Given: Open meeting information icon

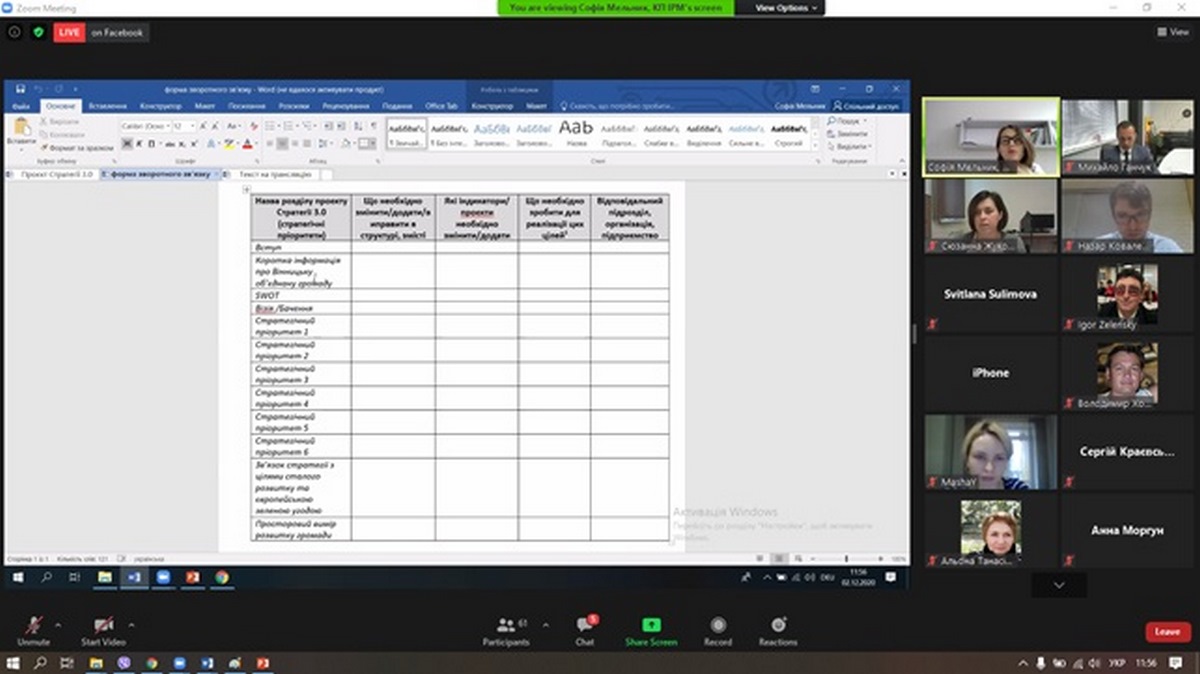Looking at the screenshot, I should [x=14, y=32].
